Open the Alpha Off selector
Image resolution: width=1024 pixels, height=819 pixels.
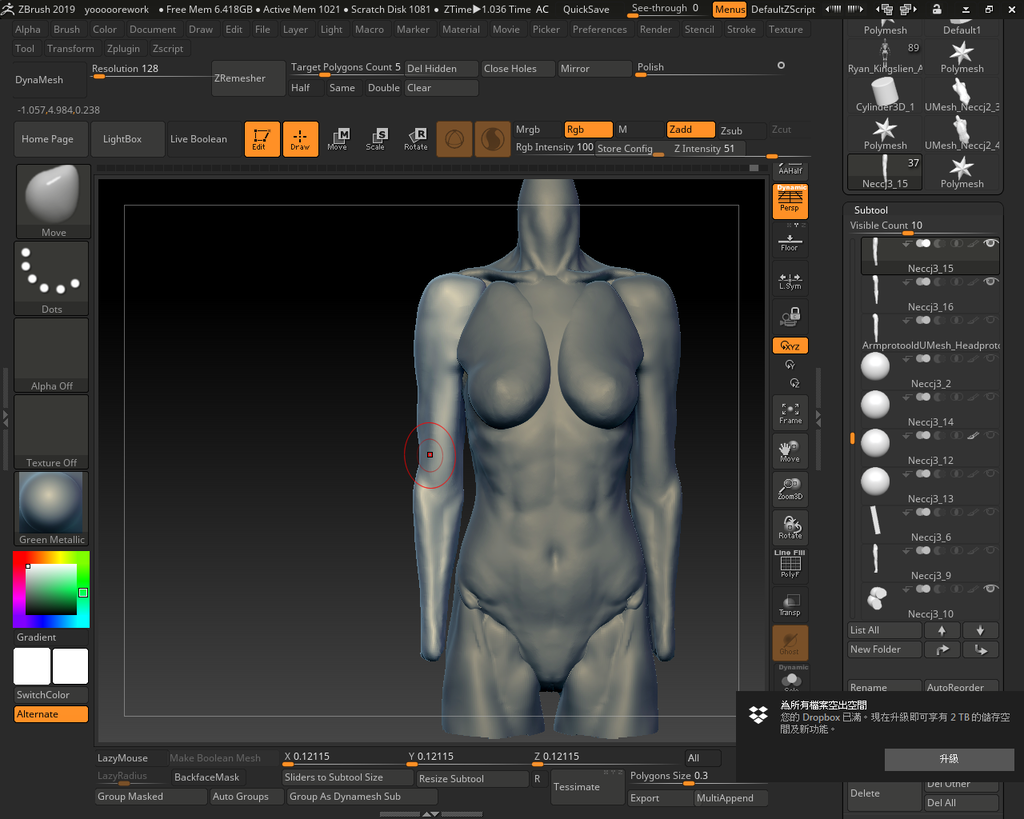click(52, 355)
